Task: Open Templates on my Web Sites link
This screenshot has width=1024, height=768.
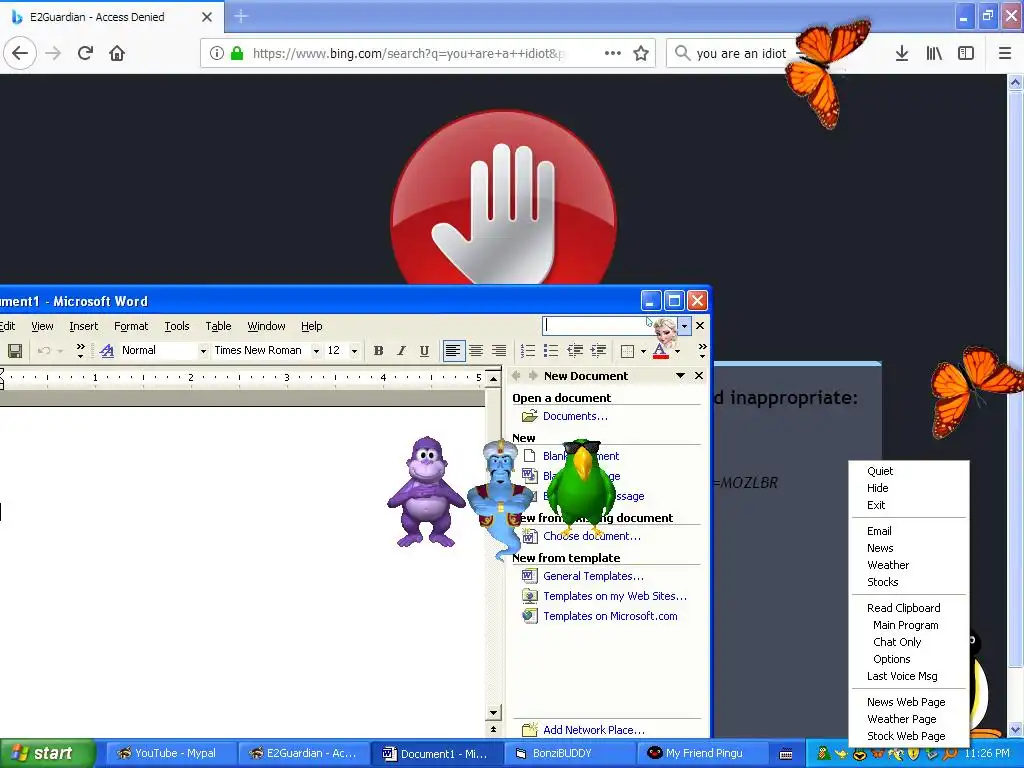Action: [615, 596]
